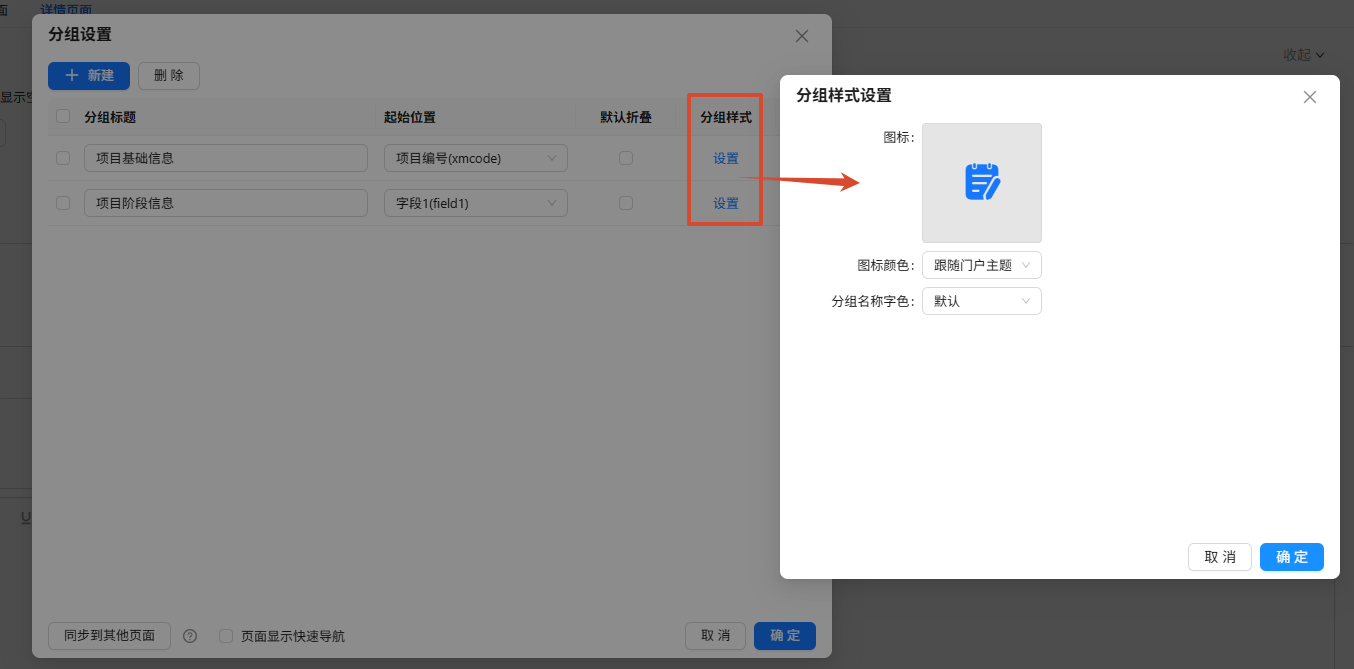Click 同步到其他页面 button
This screenshot has width=1354, height=669.
click(109, 636)
